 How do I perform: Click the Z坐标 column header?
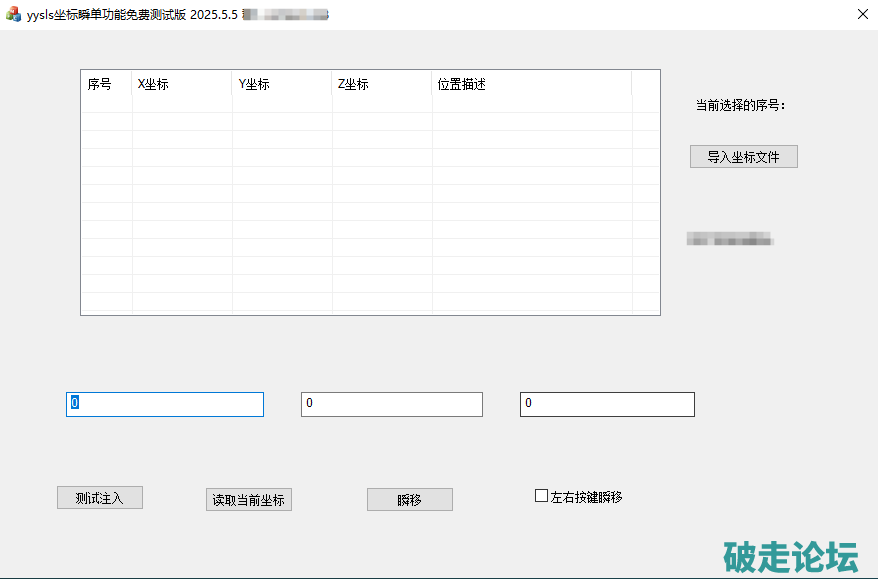point(381,84)
